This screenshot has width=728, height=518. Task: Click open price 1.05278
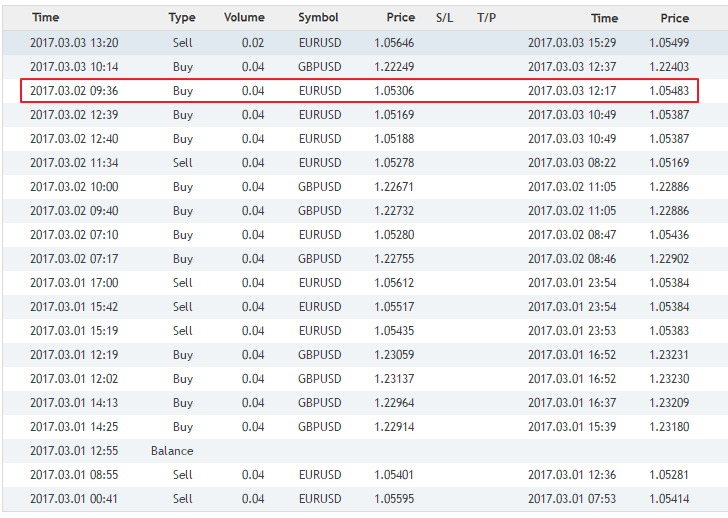tap(394, 163)
